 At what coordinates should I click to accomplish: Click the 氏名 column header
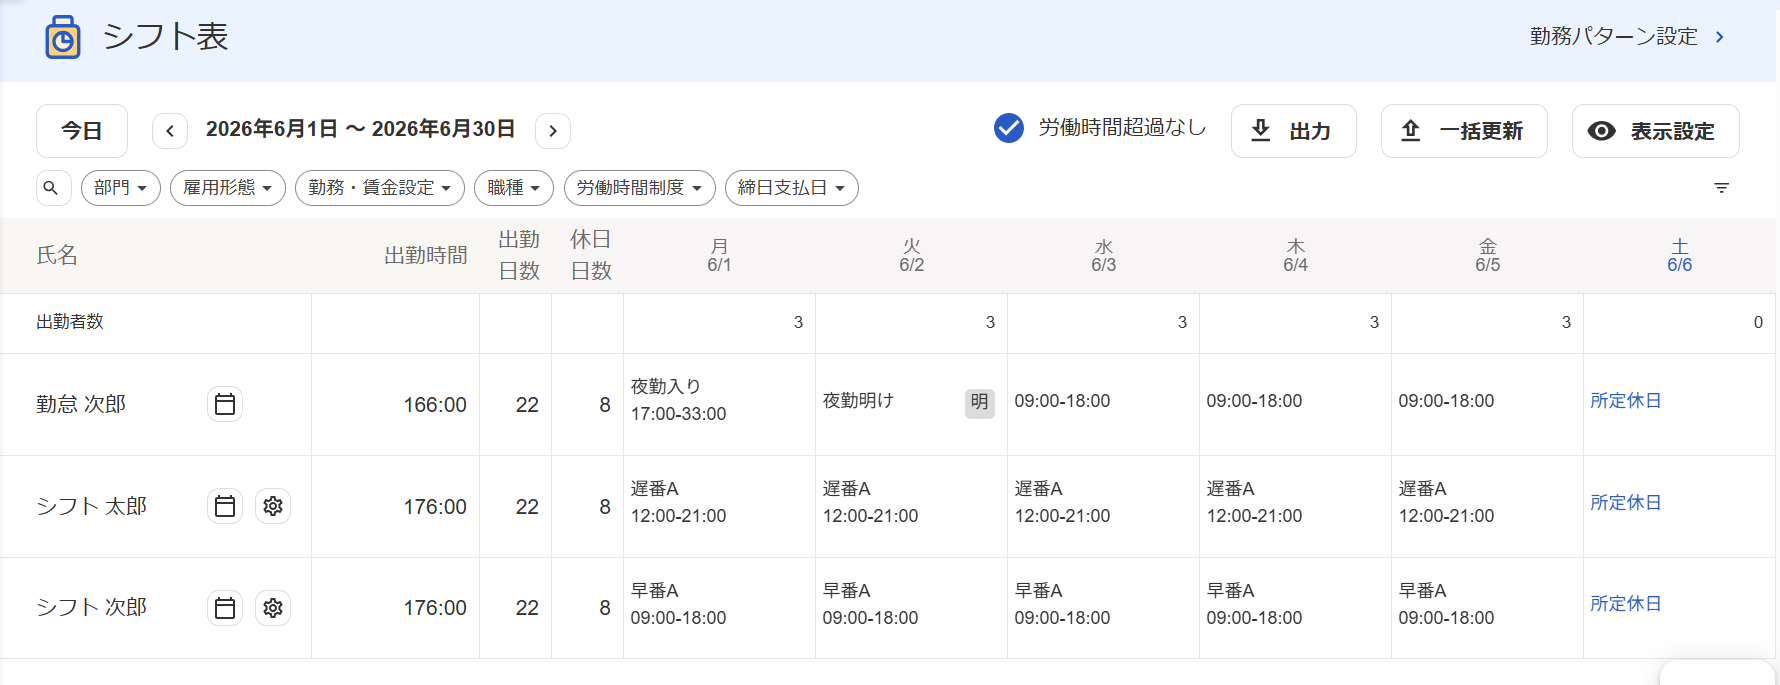coord(57,256)
